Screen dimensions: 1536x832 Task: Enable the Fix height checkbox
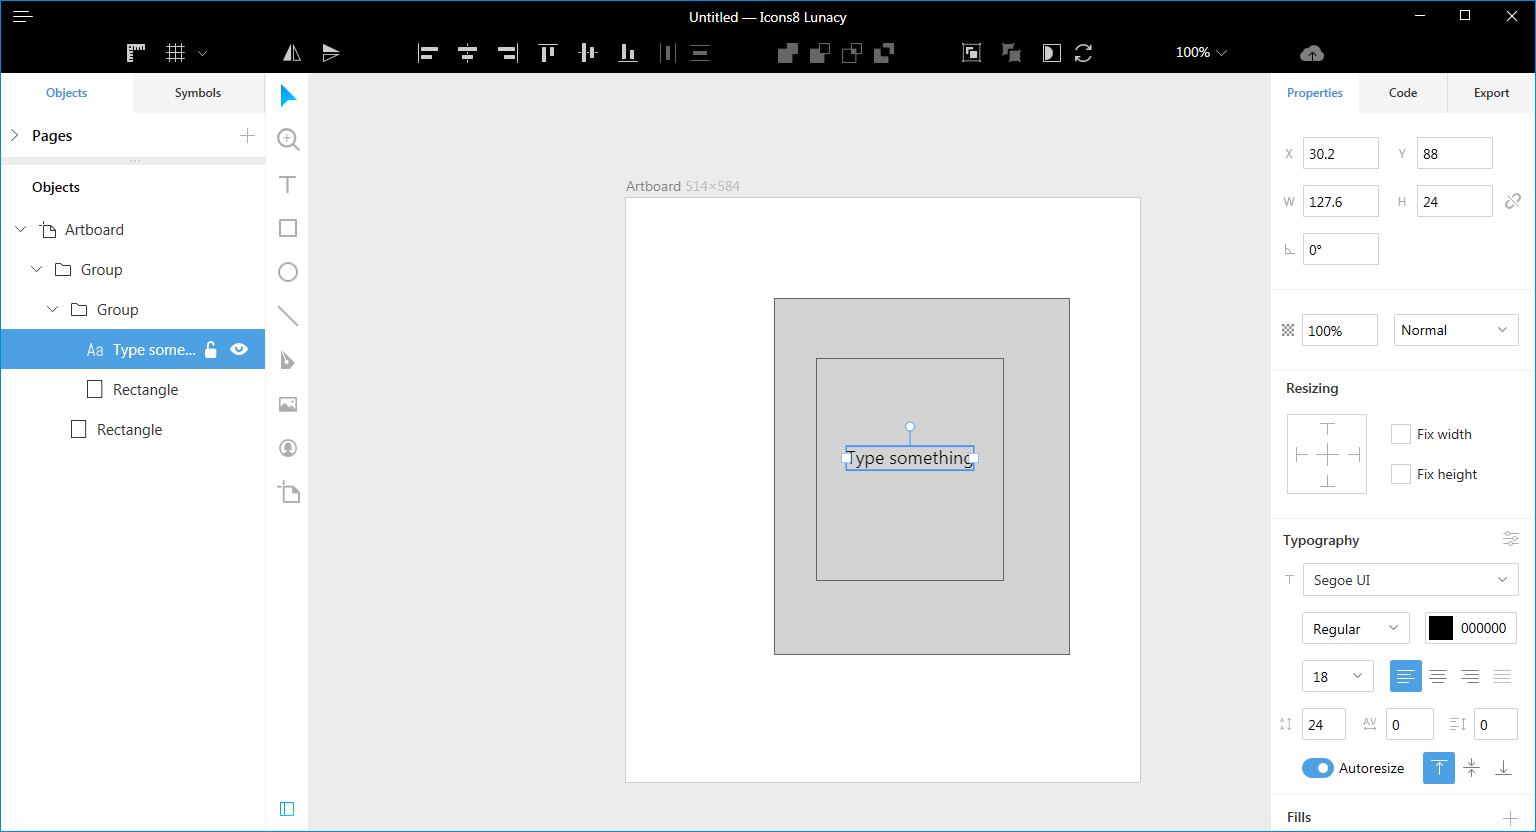(1401, 474)
